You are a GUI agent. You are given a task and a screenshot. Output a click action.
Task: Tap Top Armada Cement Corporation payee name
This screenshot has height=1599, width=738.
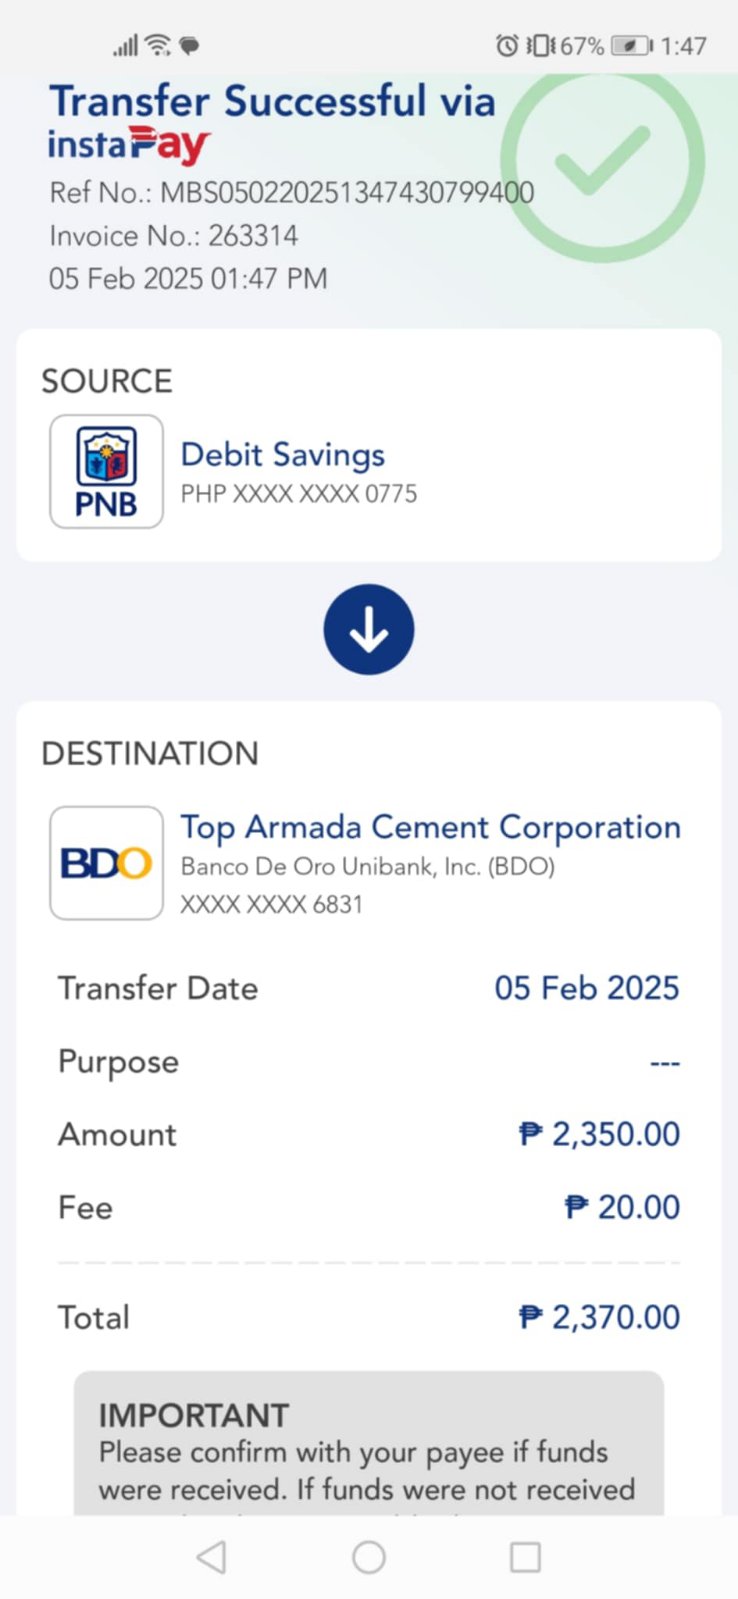pyautogui.click(x=430, y=827)
